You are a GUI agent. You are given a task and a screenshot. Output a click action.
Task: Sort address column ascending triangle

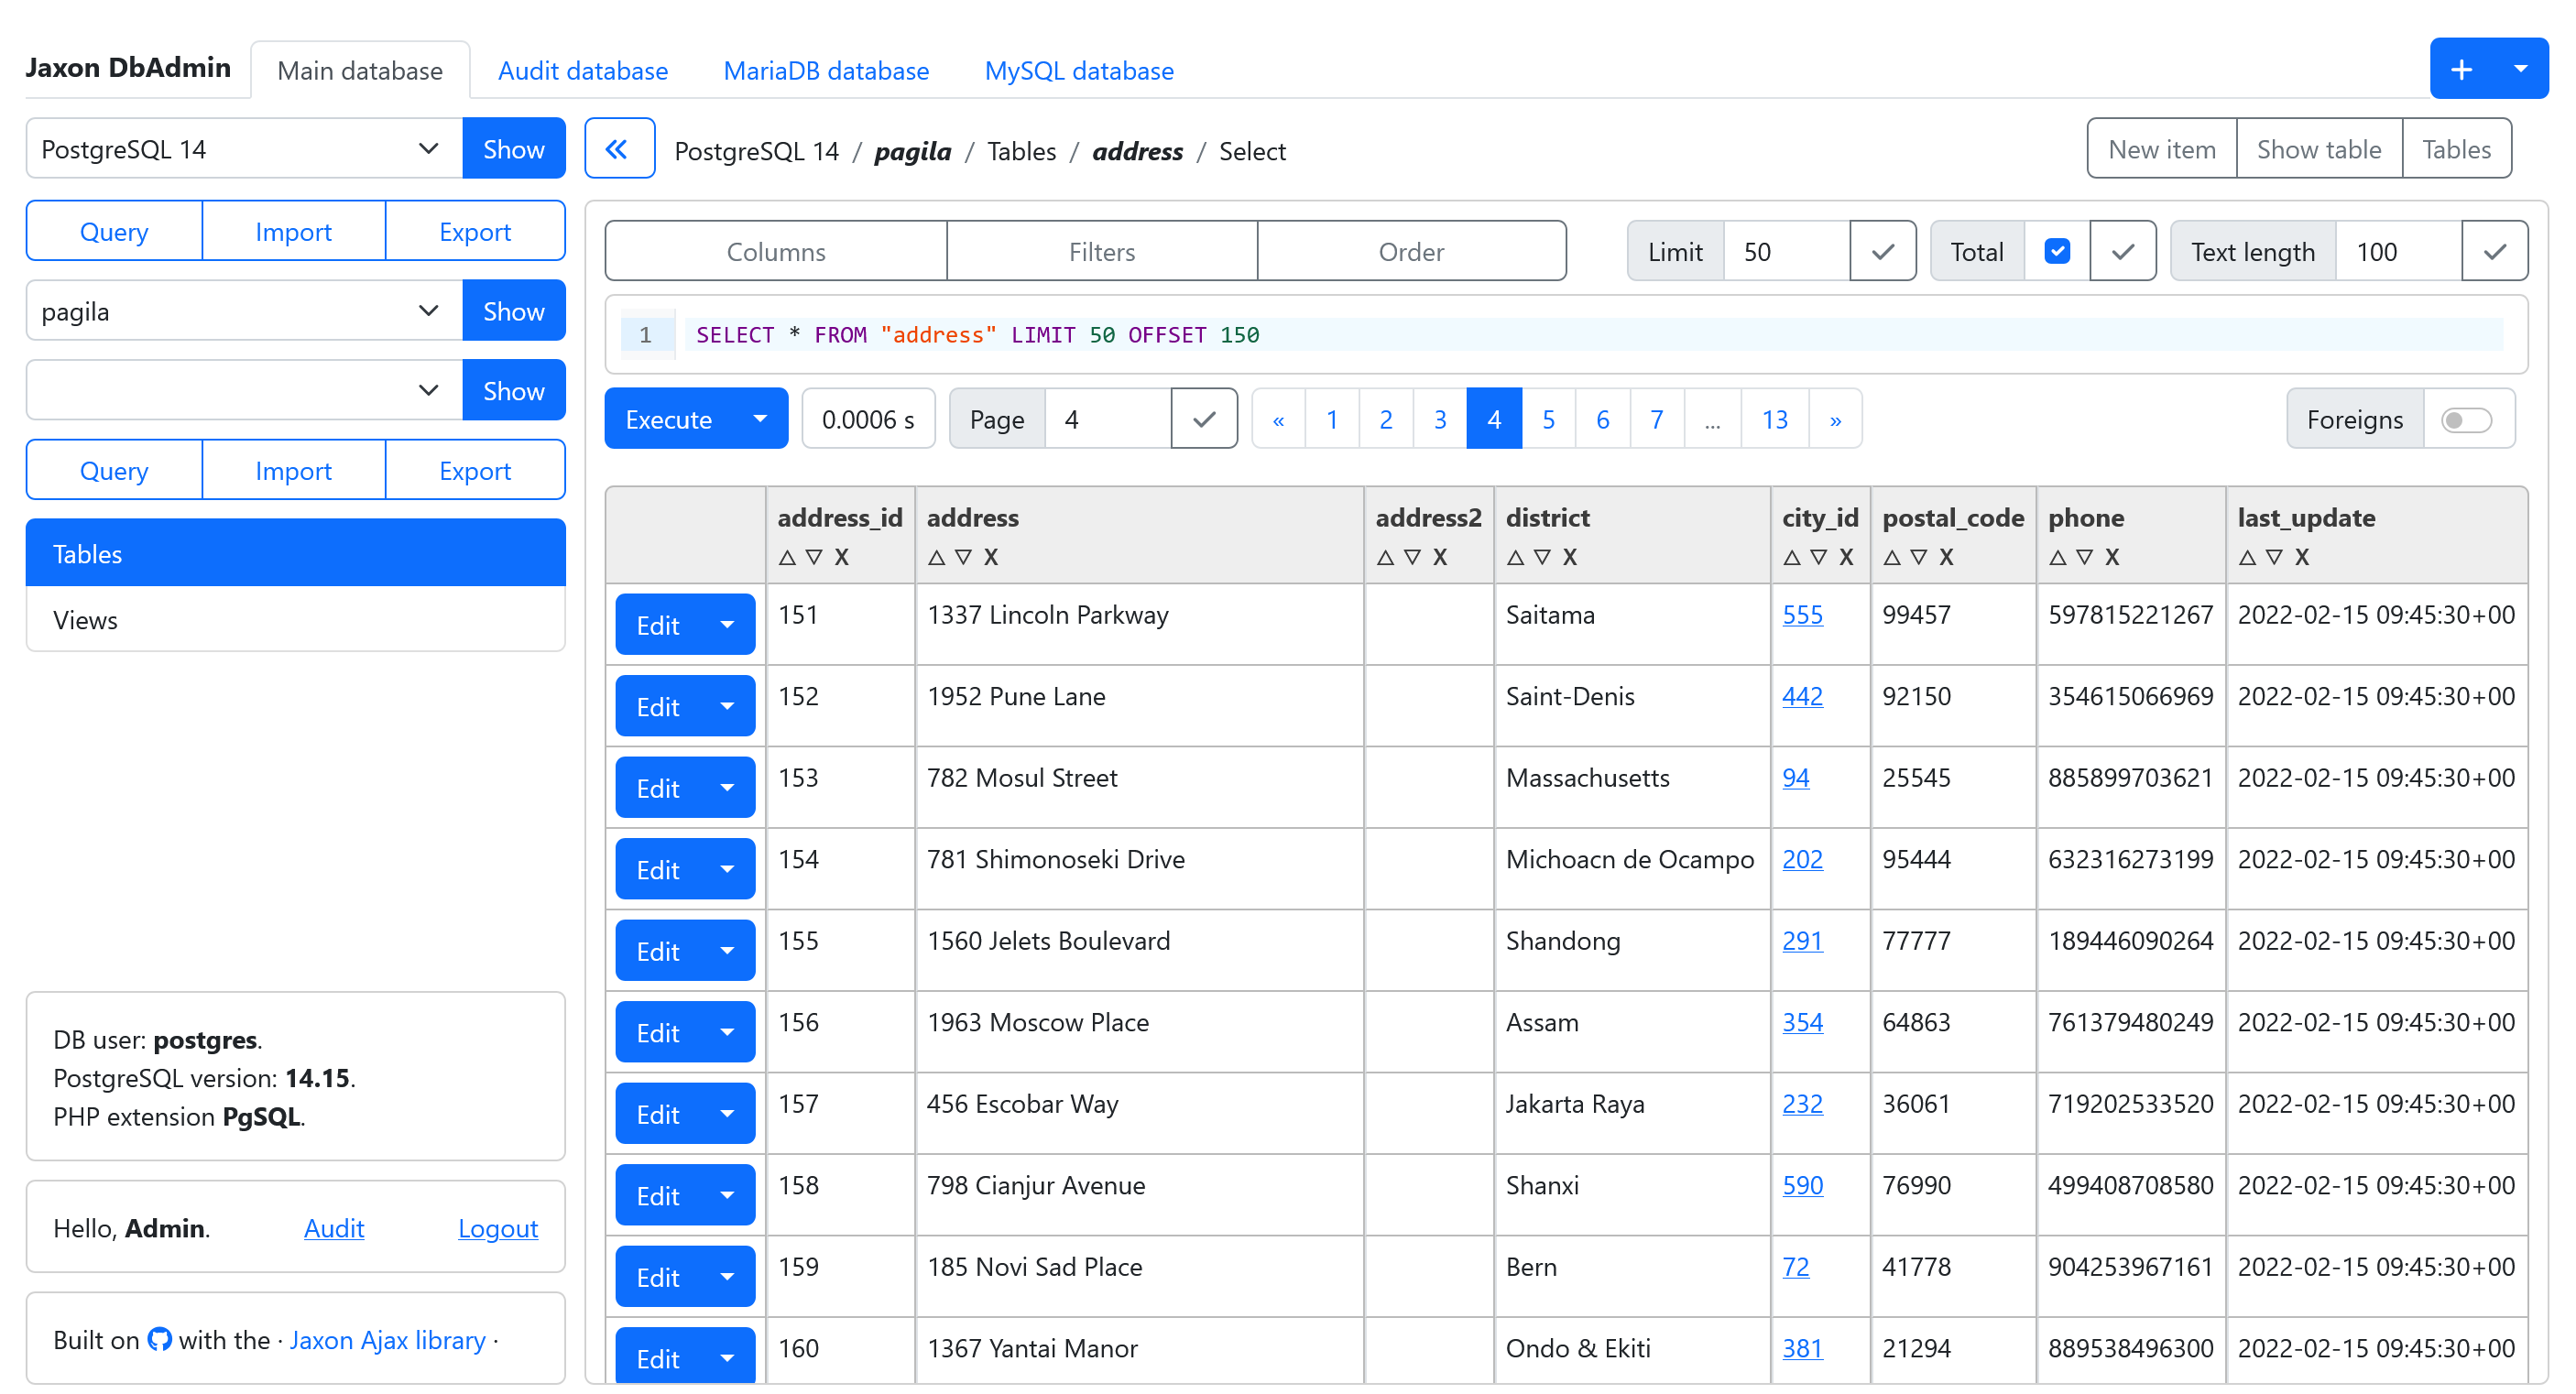click(936, 557)
